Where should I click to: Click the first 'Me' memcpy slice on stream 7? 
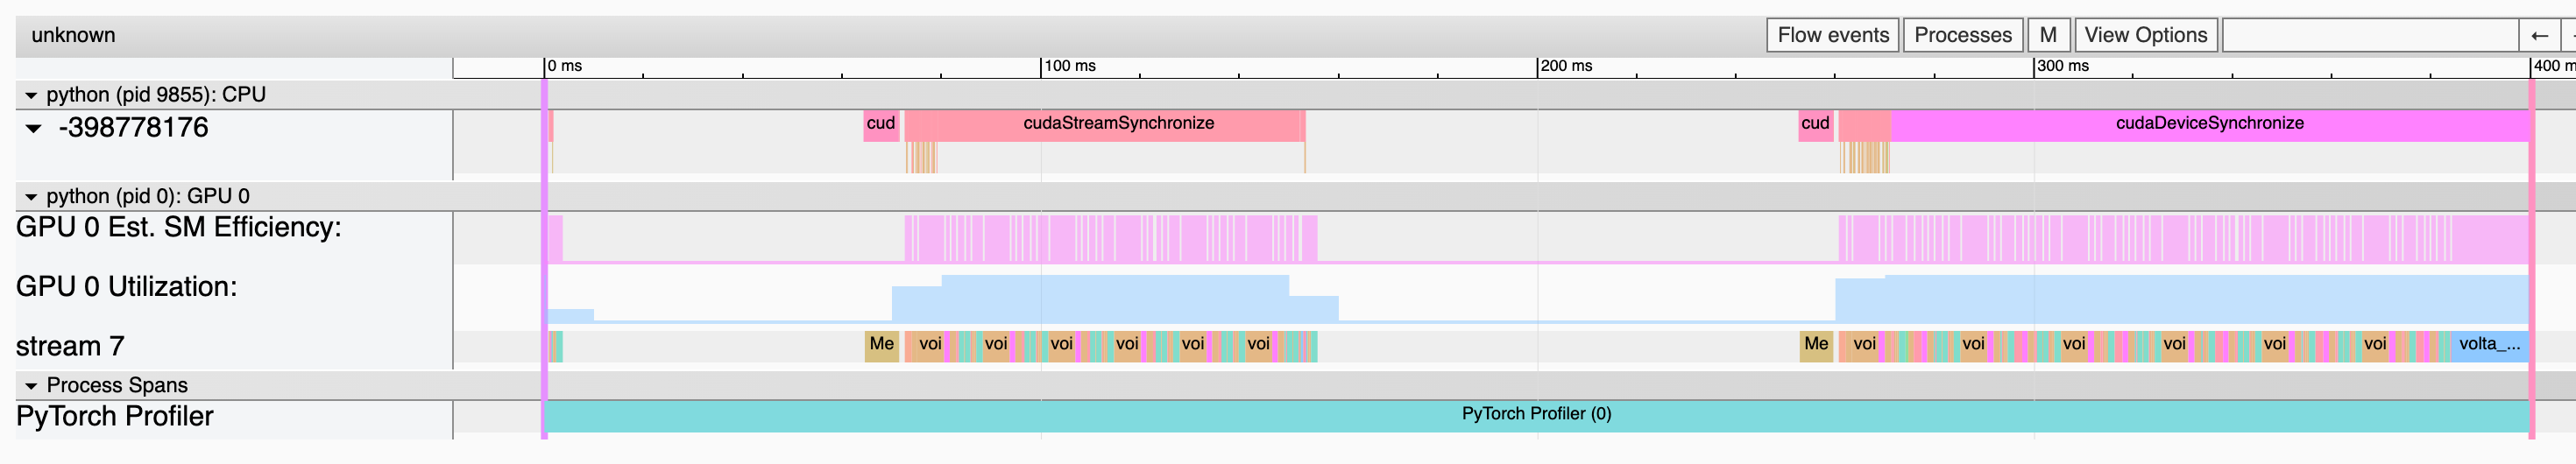881,345
